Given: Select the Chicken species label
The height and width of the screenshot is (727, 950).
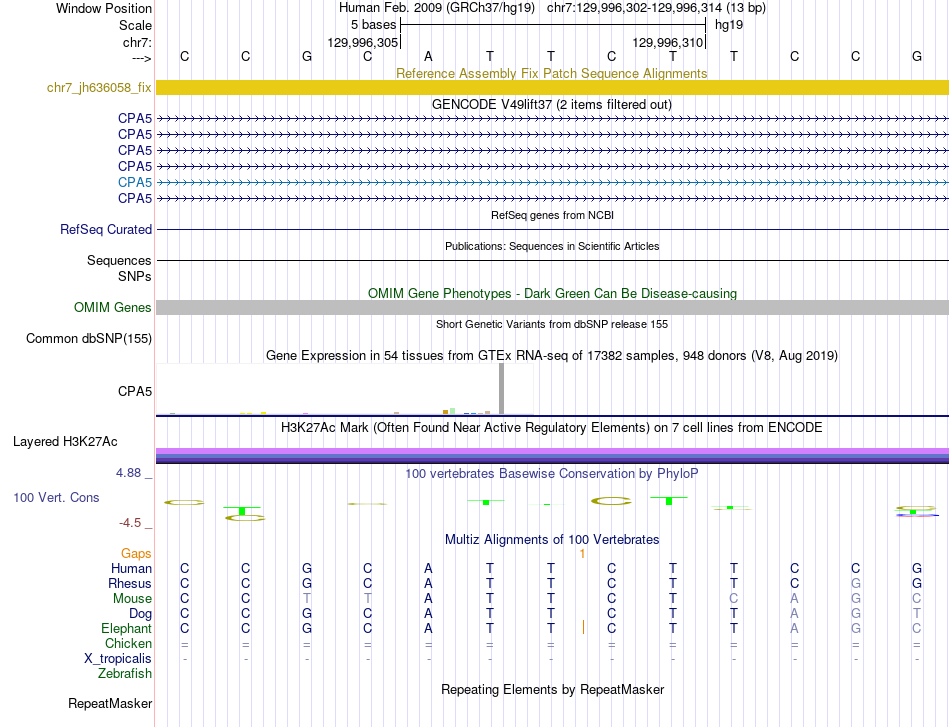Looking at the screenshot, I should [128, 643].
